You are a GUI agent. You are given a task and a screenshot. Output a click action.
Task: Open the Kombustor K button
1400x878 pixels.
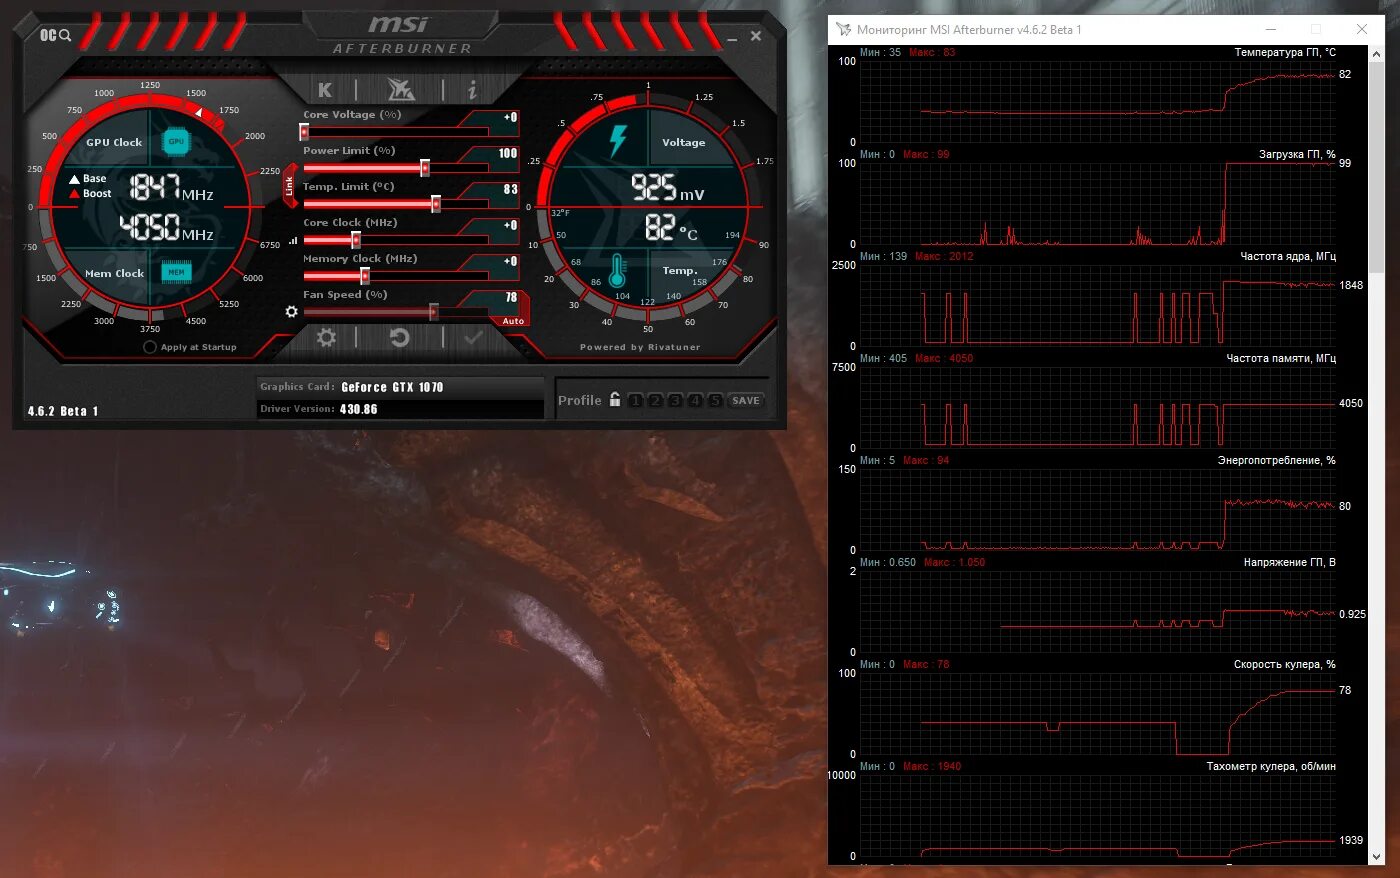point(325,90)
